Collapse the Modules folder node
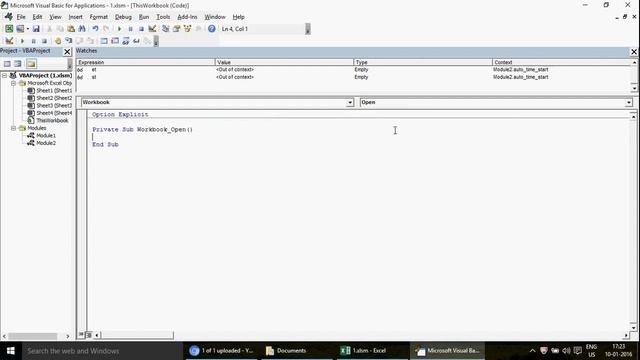 tap(13, 128)
